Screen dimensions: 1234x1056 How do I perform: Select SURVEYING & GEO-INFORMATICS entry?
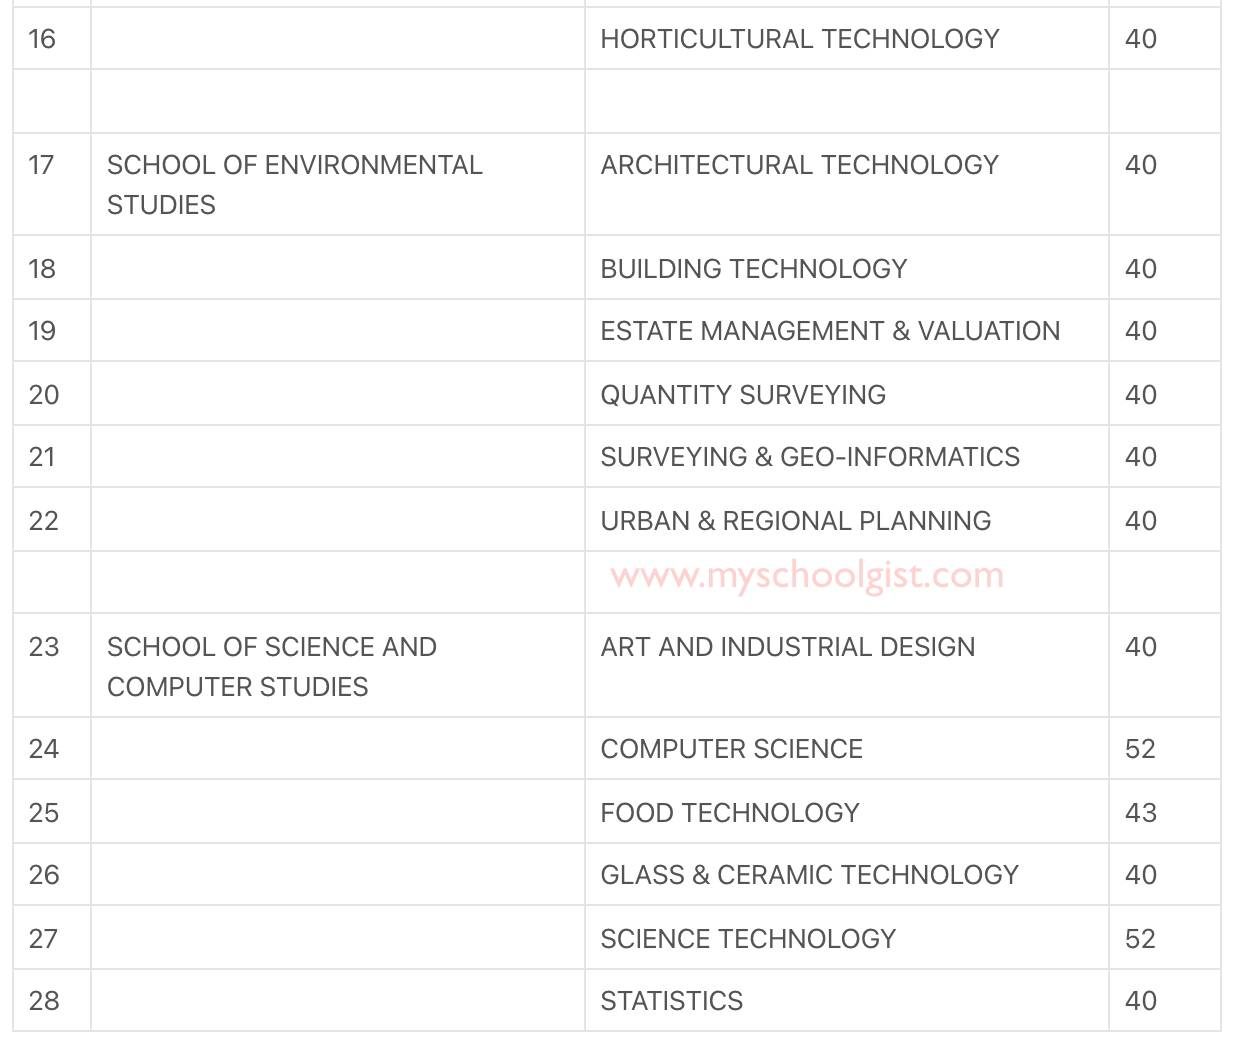pos(809,457)
